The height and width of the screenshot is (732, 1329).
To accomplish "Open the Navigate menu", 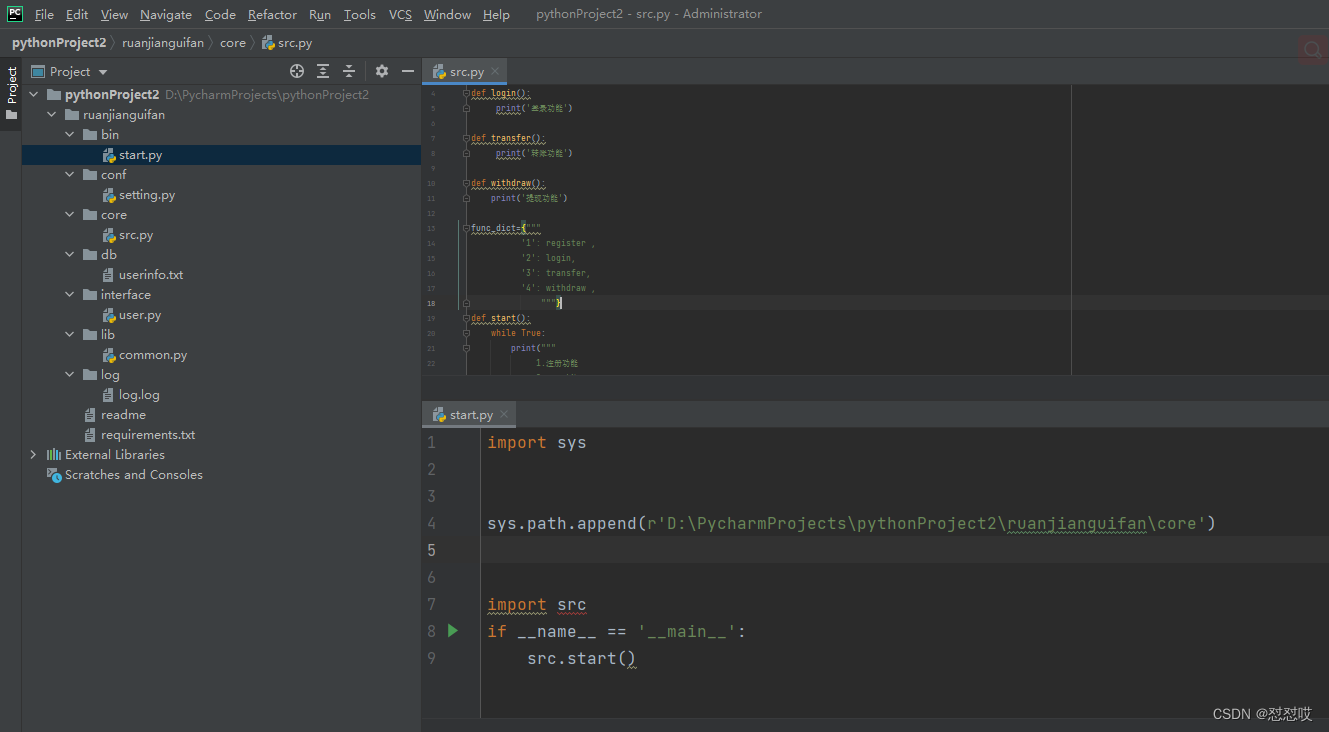I will point(166,14).
